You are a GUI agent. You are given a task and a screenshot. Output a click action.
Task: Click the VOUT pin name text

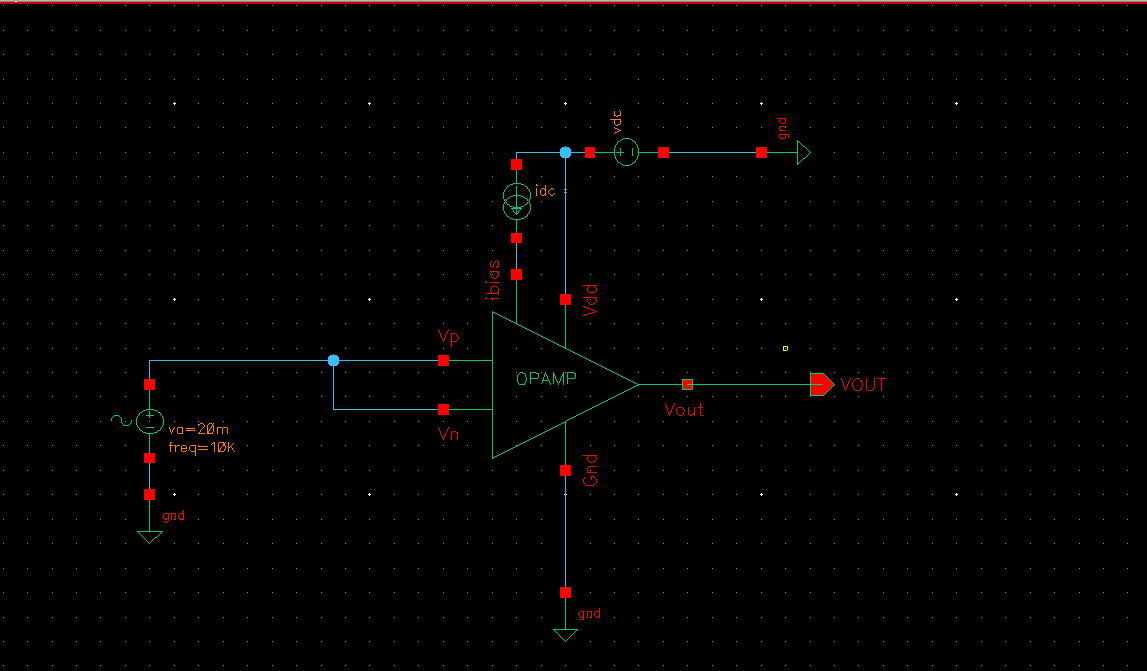863,385
